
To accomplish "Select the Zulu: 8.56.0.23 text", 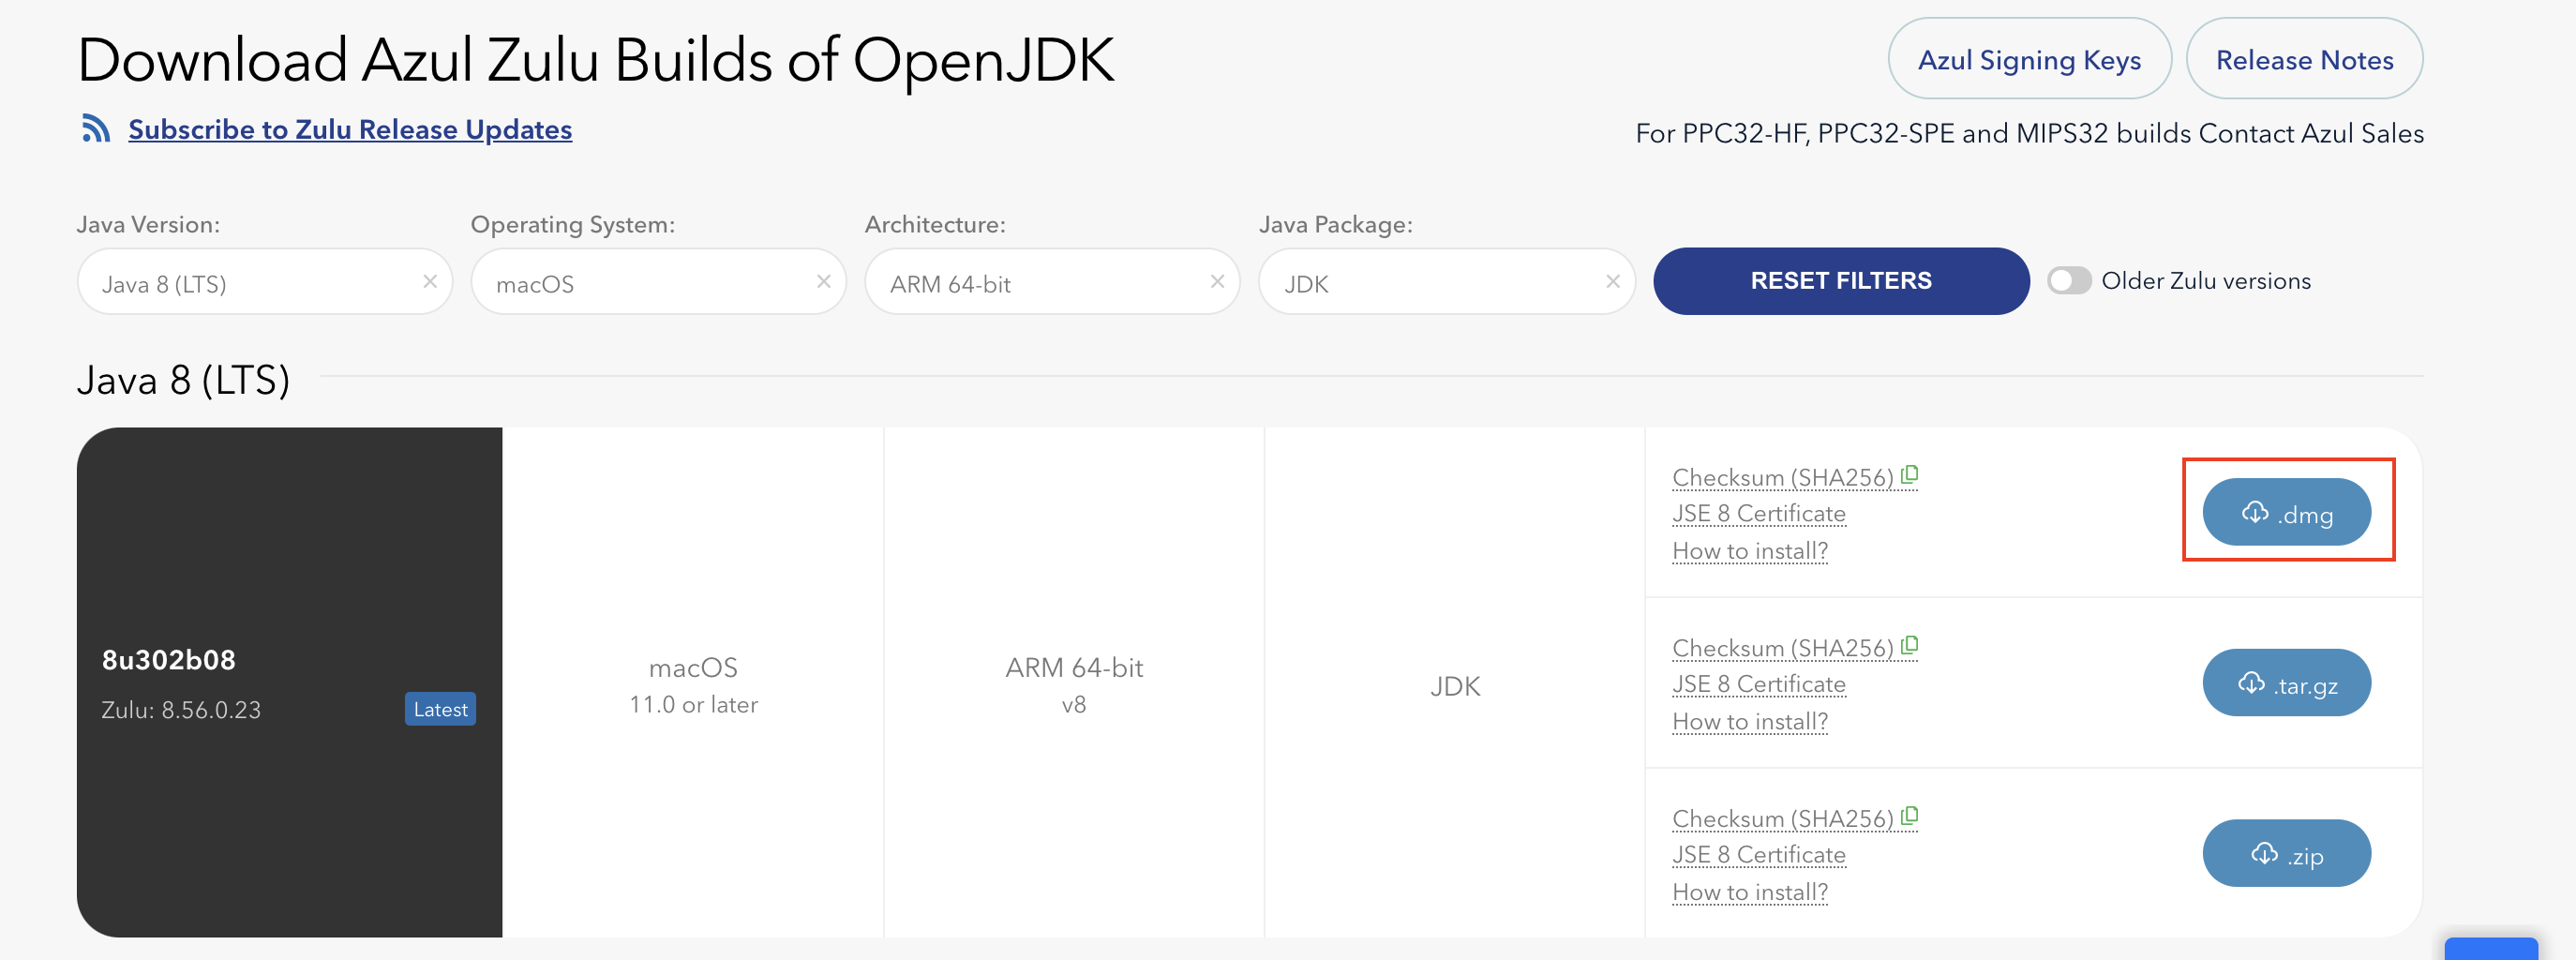I will click(x=181, y=710).
